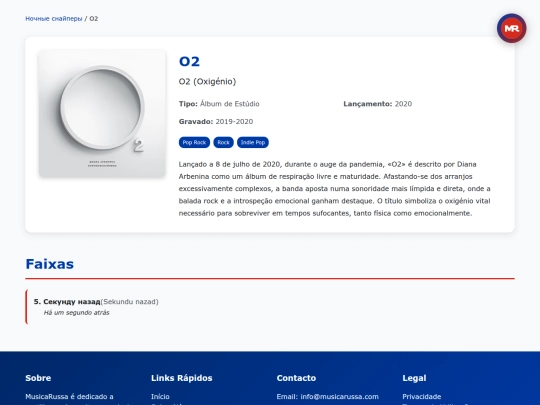Click the O2 (Oxigénio) subtitle
540x405 pixels.
207,82
